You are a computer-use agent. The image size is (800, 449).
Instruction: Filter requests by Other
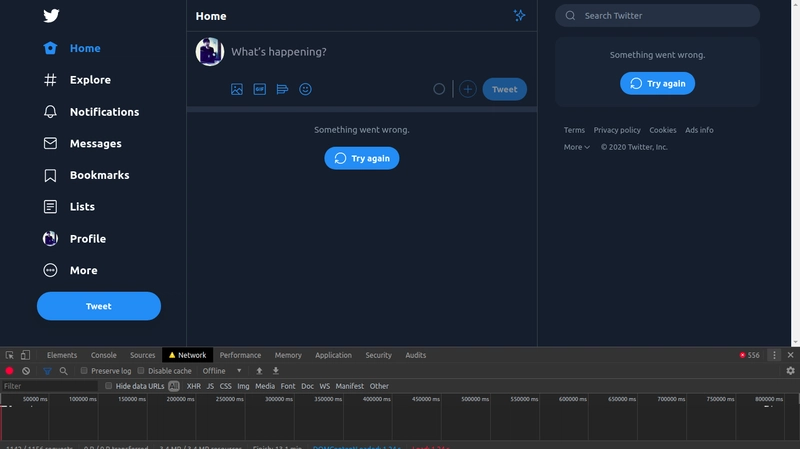pos(379,386)
